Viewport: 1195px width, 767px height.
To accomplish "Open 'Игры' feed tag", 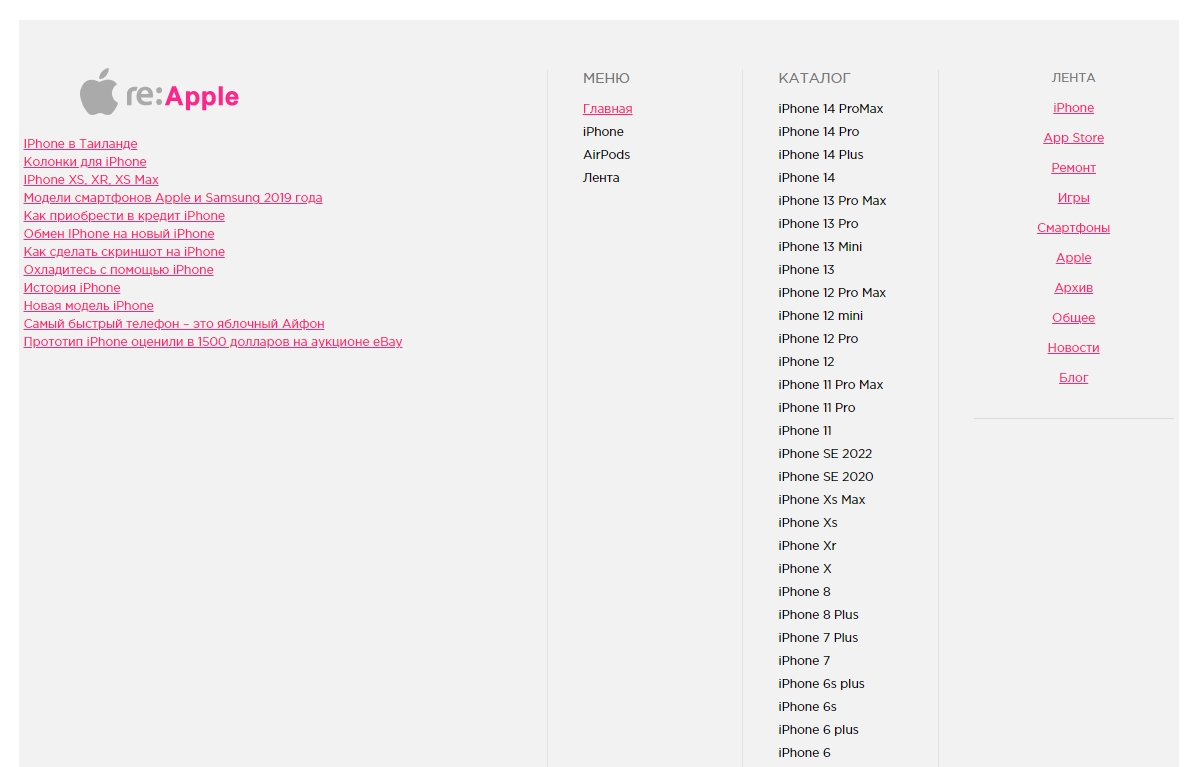I will coord(1073,198).
